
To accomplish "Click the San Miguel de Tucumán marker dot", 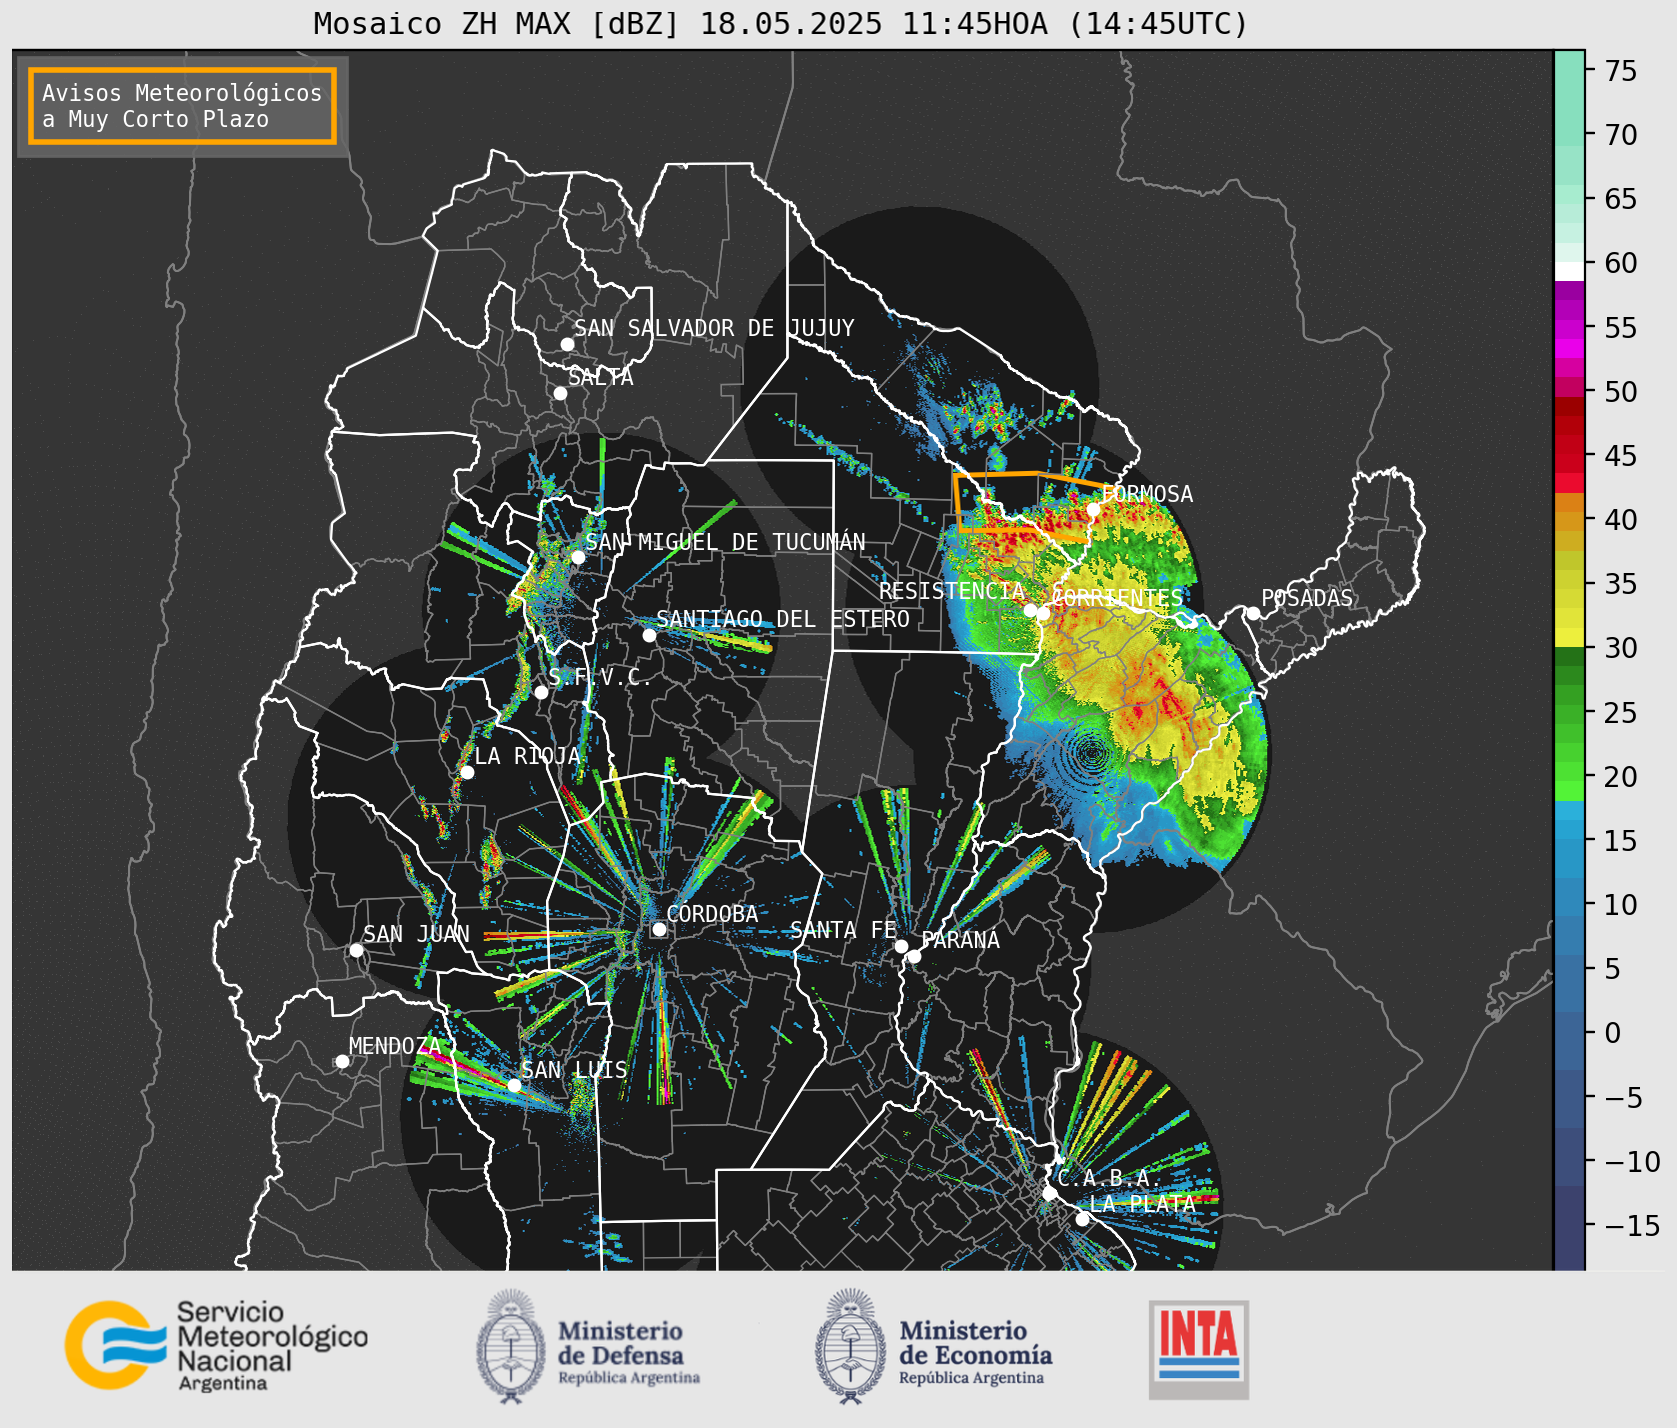I will tap(577, 557).
